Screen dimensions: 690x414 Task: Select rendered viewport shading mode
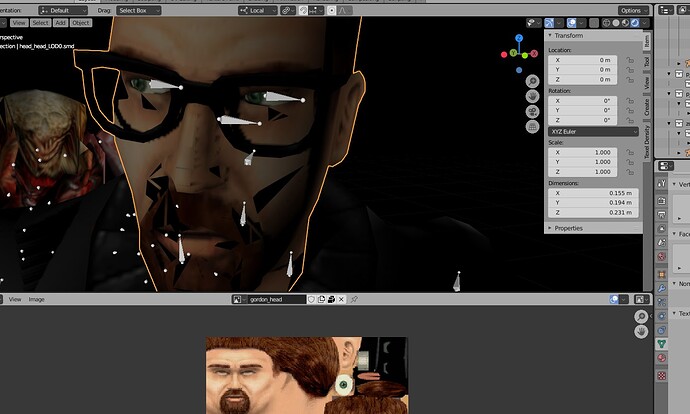pyautogui.click(x=635, y=23)
